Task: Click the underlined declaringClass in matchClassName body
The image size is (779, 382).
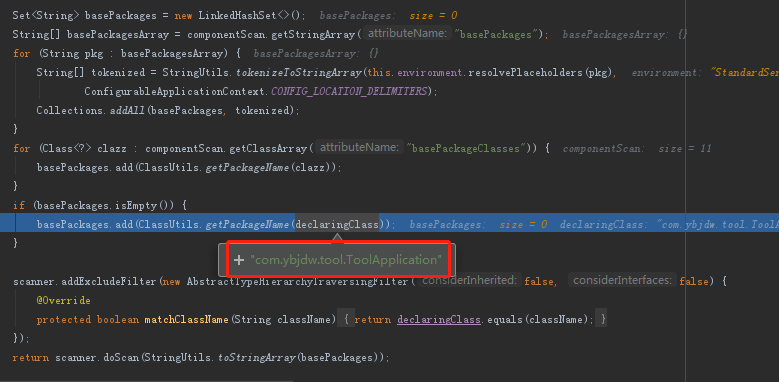Action: tap(439, 319)
